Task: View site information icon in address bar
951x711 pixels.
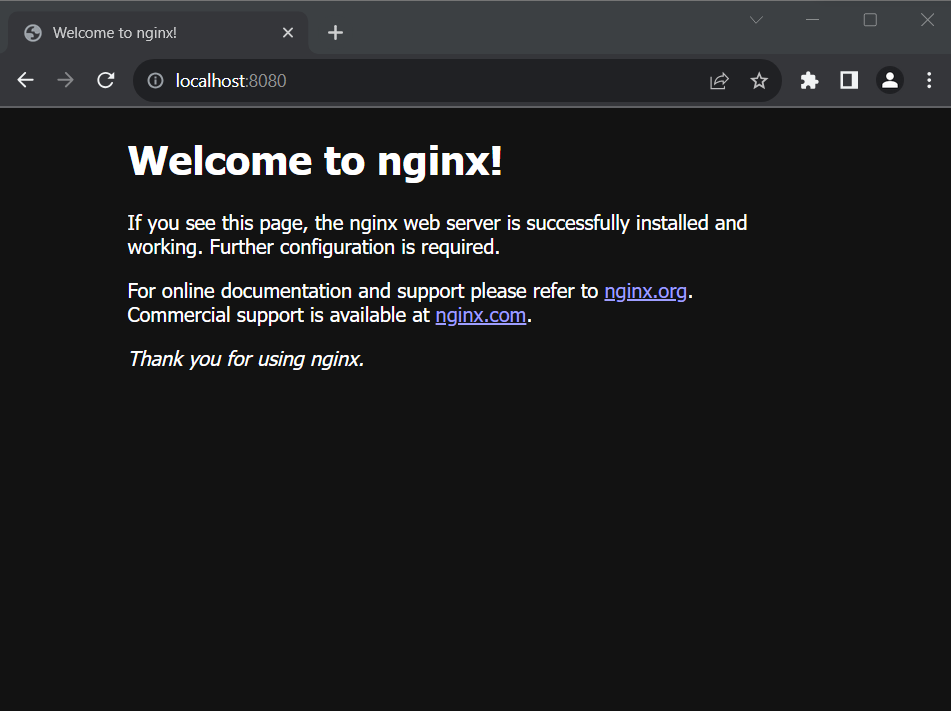Action: click(x=155, y=81)
